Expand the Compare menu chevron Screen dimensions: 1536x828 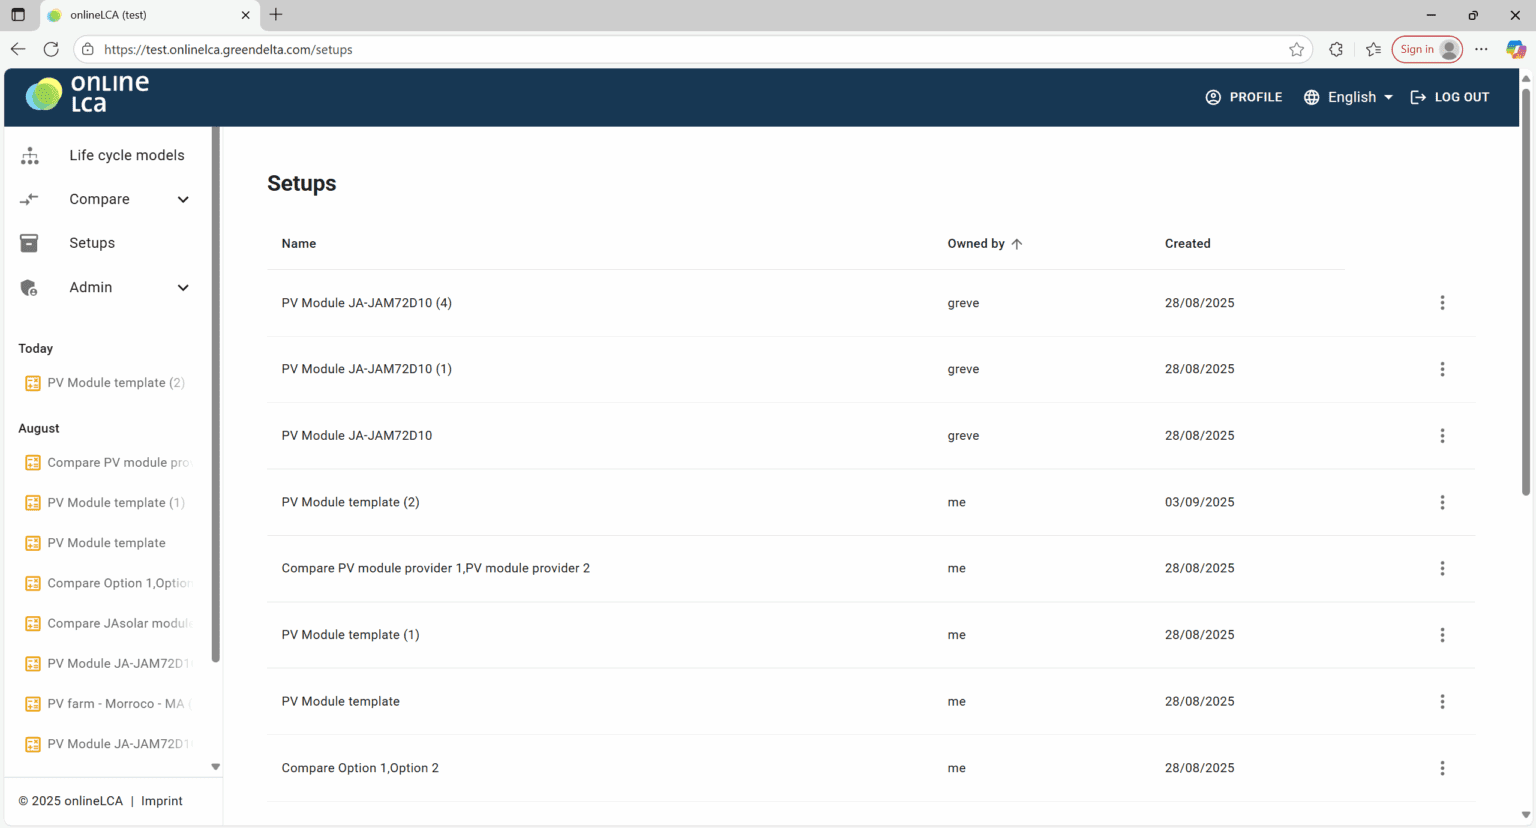click(x=183, y=199)
